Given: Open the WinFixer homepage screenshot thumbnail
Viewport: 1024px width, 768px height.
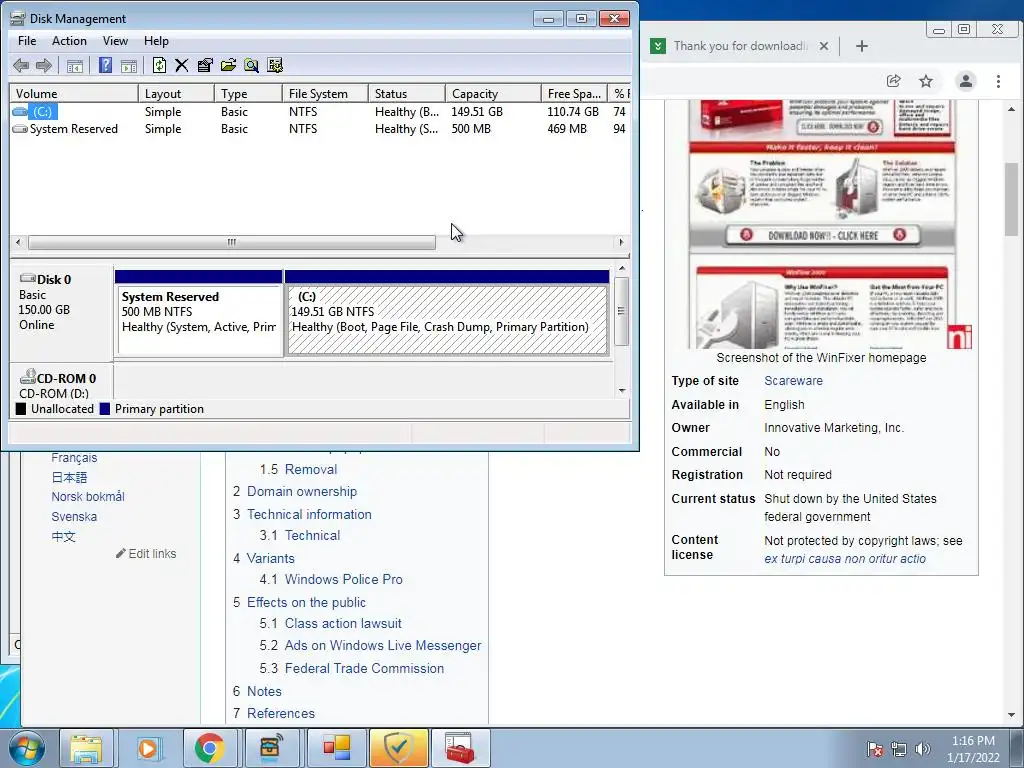Looking at the screenshot, I should point(822,225).
